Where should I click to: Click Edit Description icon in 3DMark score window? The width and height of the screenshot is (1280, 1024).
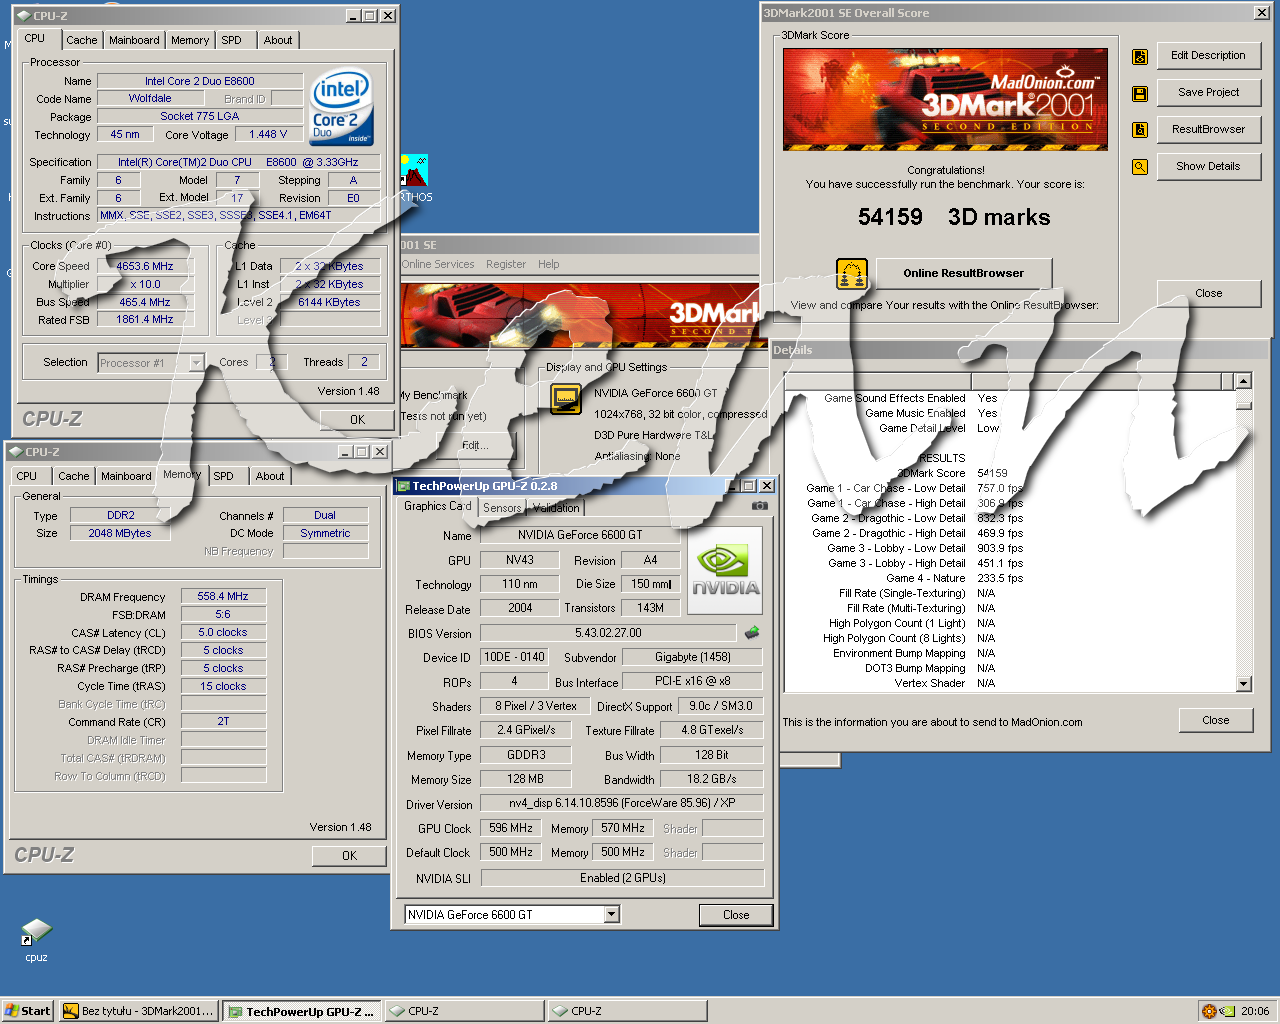[x=1140, y=57]
